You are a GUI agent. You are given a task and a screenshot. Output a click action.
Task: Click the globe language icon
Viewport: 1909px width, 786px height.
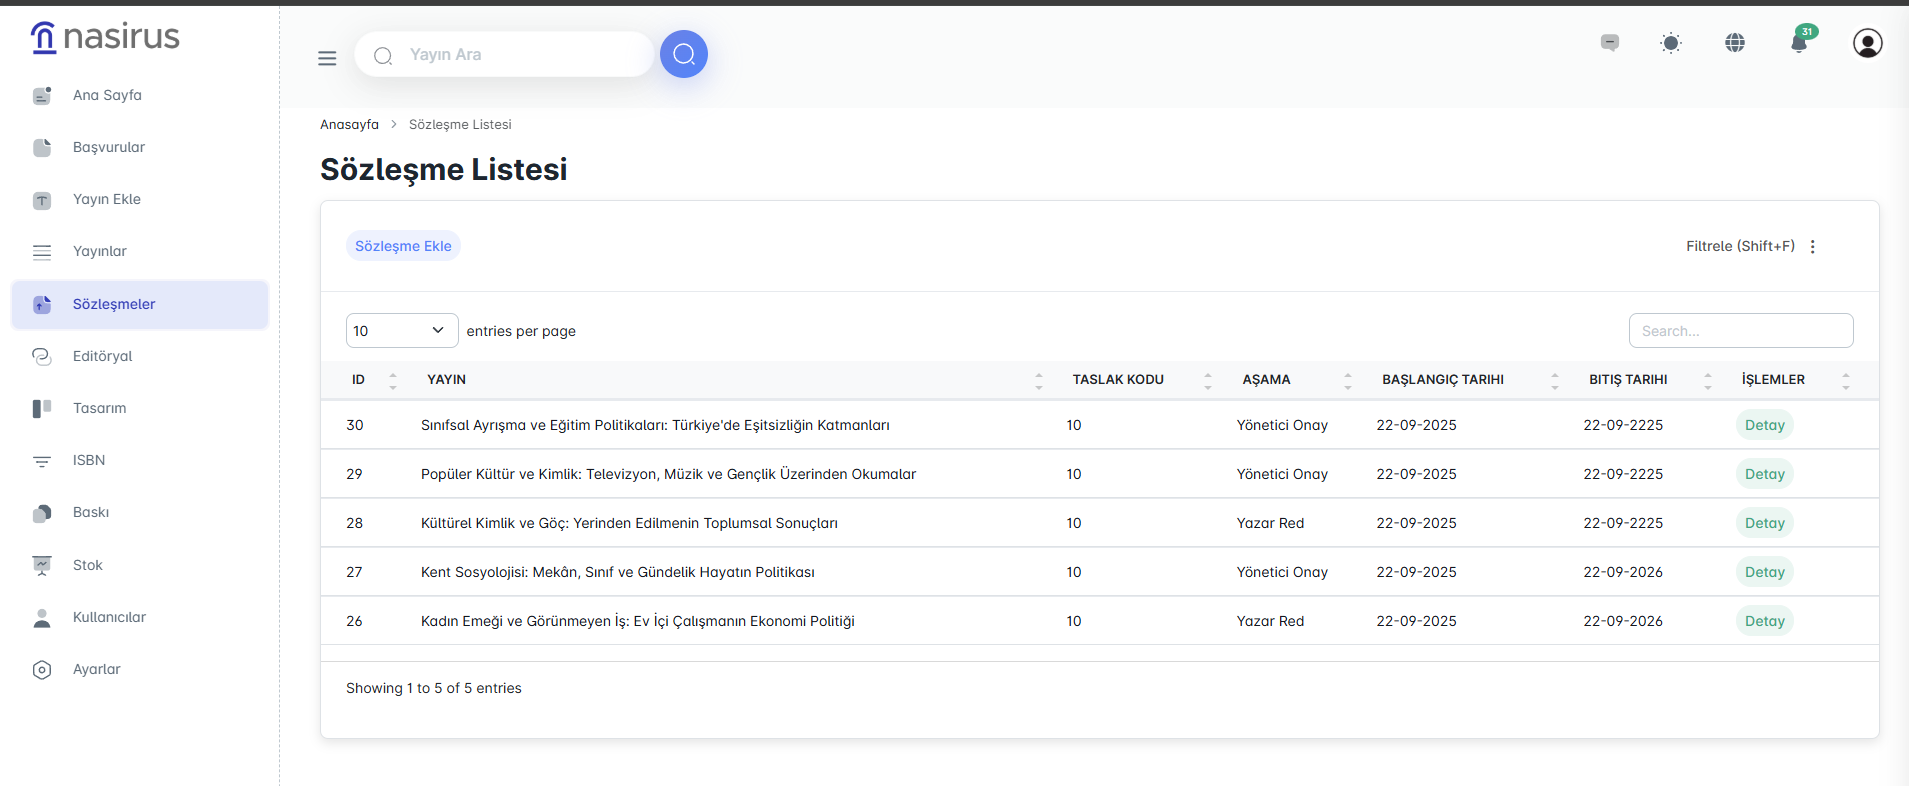click(x=1735, y=43)
